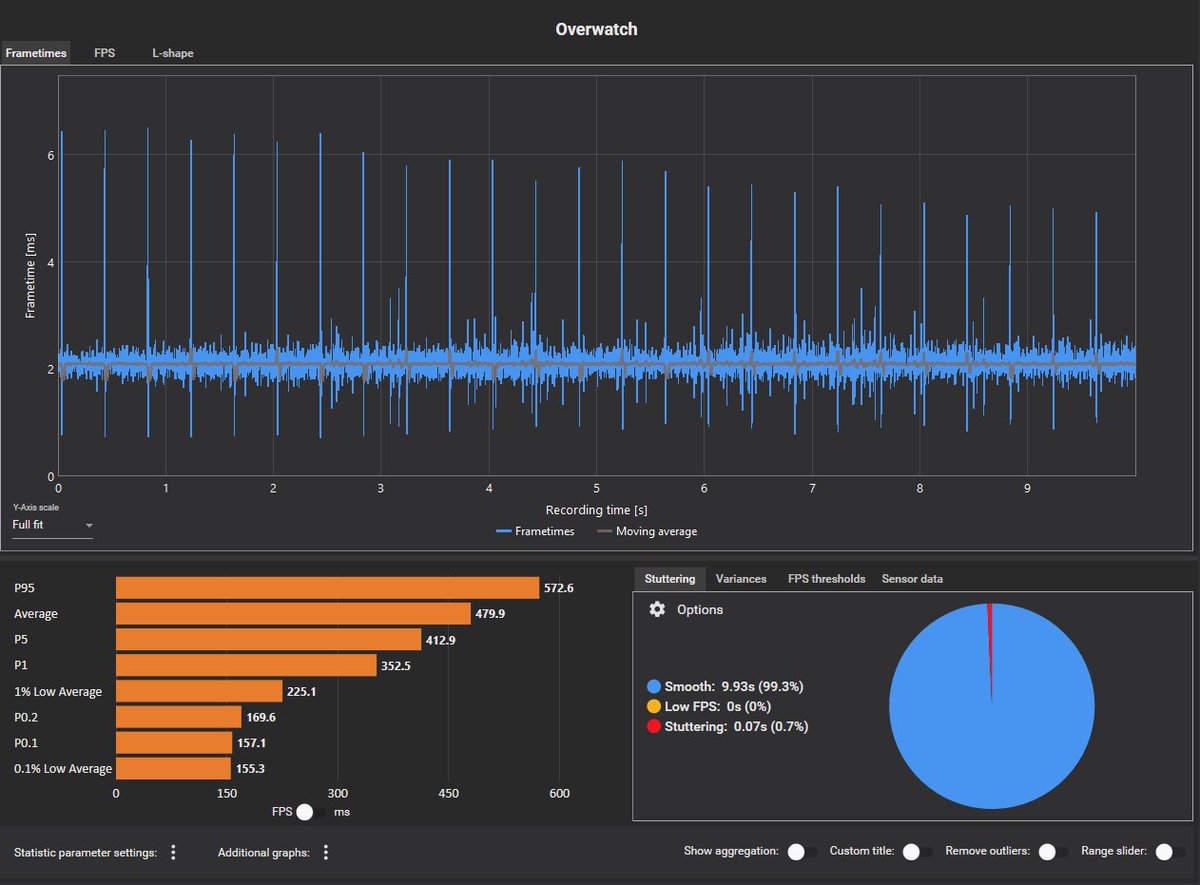Viewport: 1200px width, 885px height.
Task: Open the Variances tab
Action: point(741,578)
